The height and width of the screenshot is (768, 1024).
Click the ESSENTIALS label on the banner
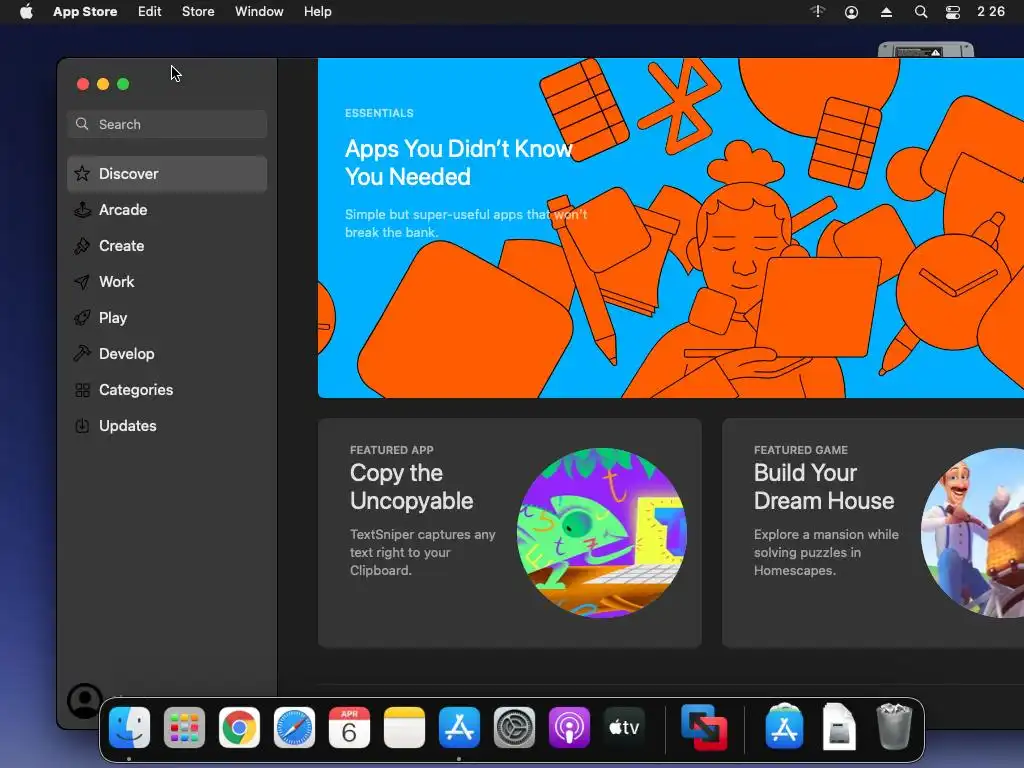coord(379,113)
